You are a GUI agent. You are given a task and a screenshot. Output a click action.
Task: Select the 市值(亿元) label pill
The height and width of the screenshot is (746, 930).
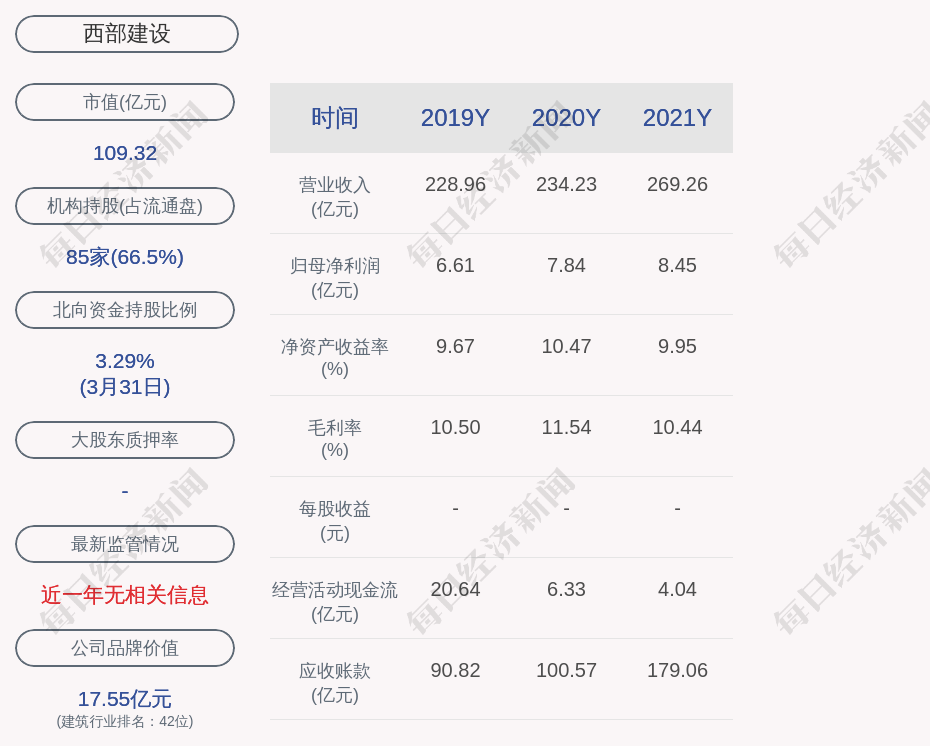(125, 102)
